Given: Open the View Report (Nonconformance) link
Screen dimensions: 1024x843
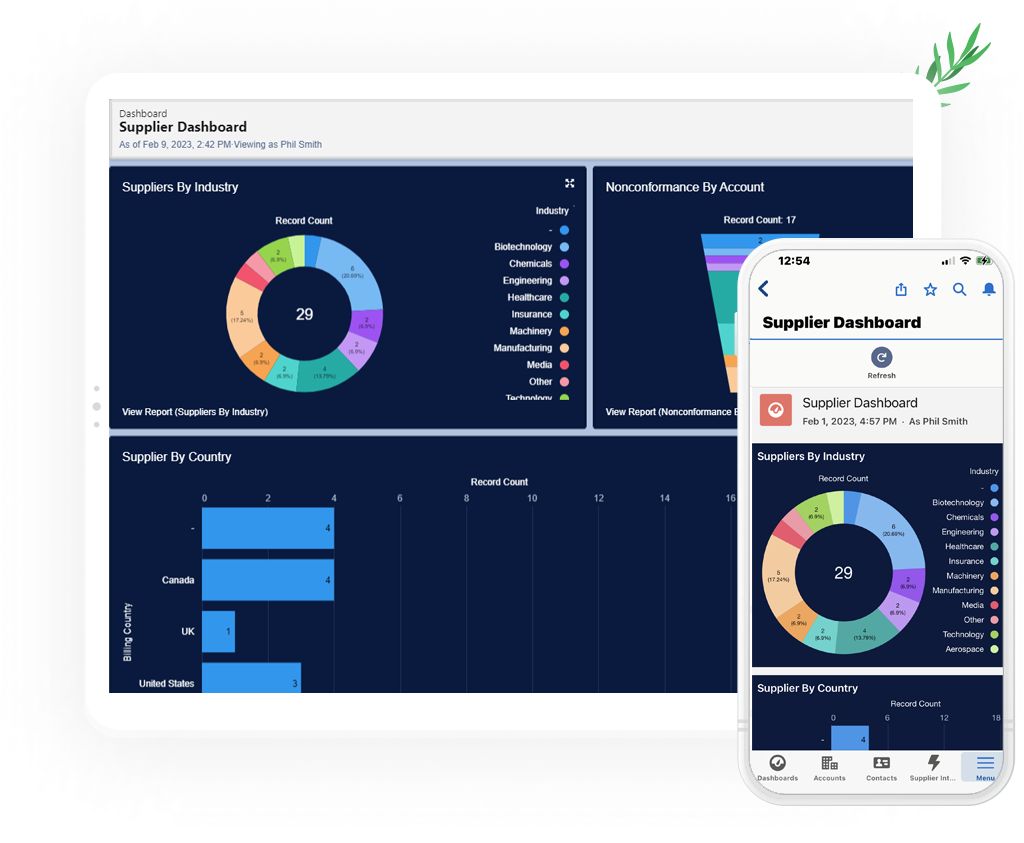Looking at the screenshot, I should (668, 411).
